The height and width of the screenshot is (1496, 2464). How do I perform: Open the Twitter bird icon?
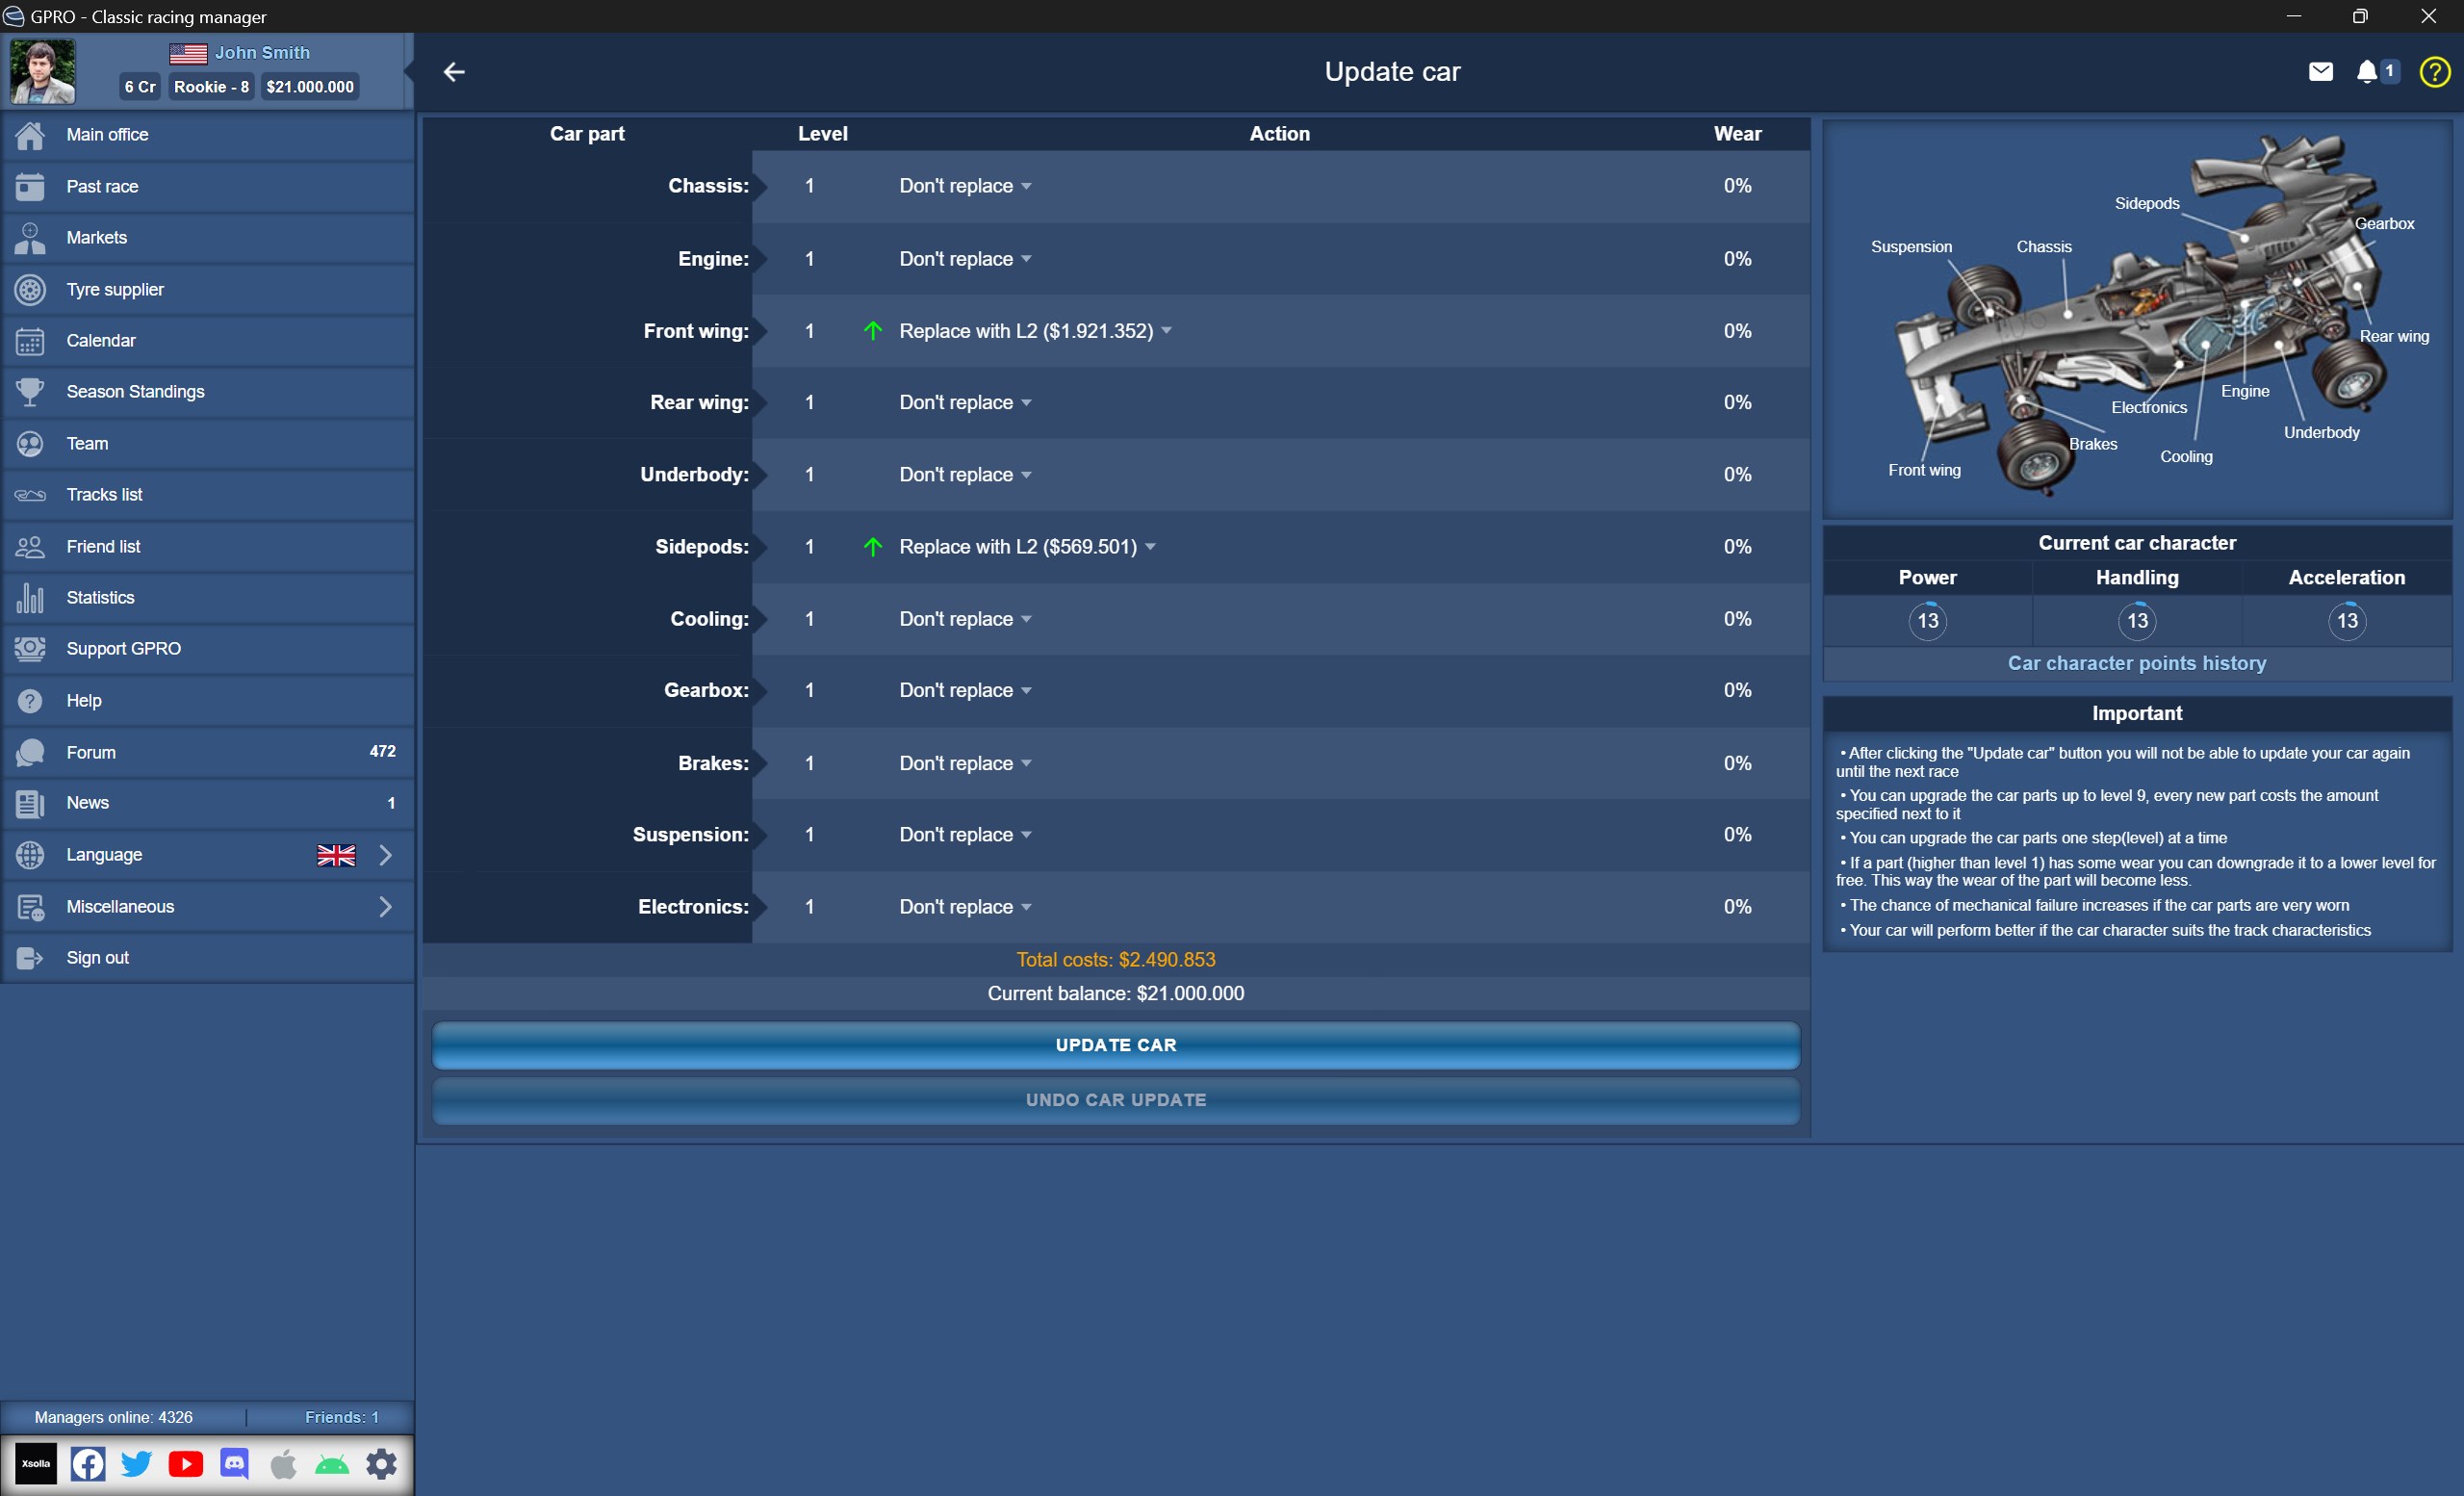pyautogui.click(x=137, y=1464)
